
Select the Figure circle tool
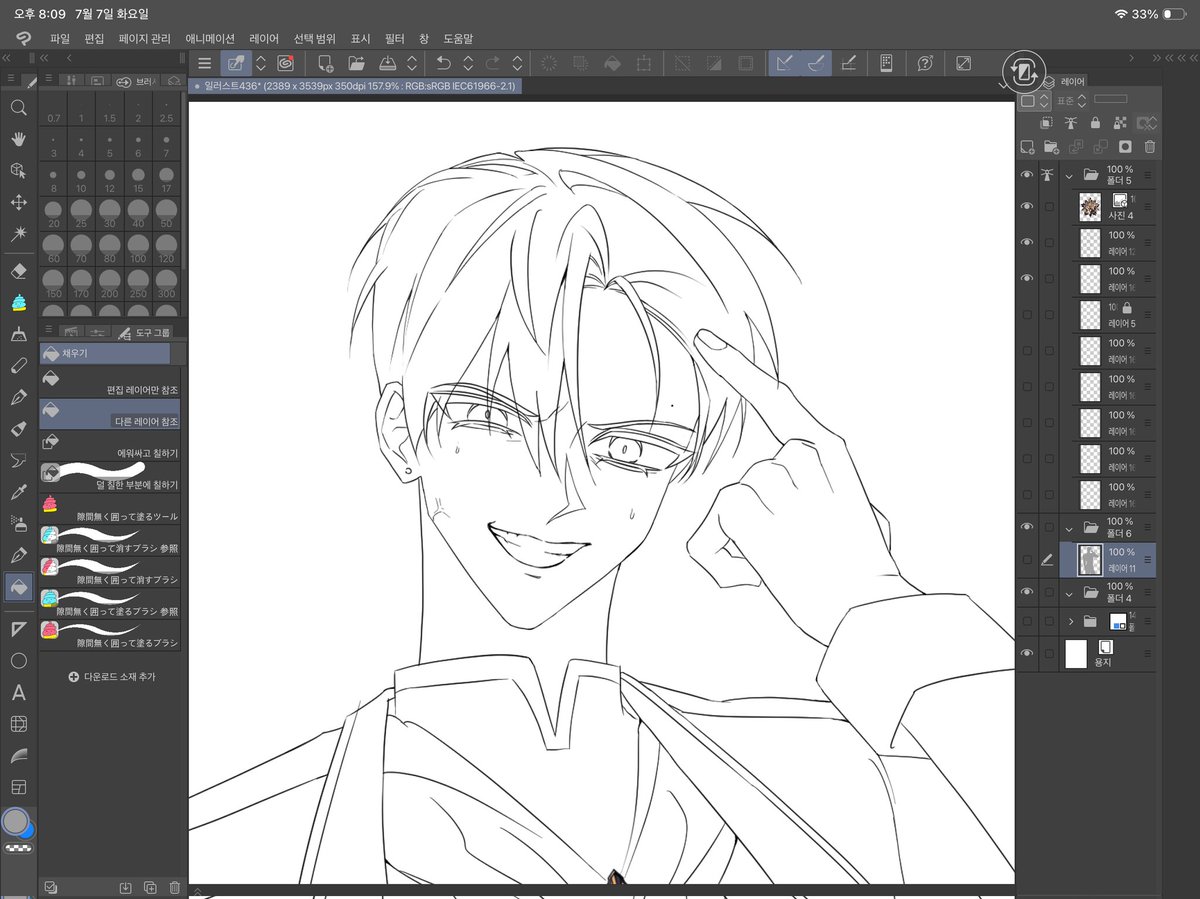coord(18,661)
